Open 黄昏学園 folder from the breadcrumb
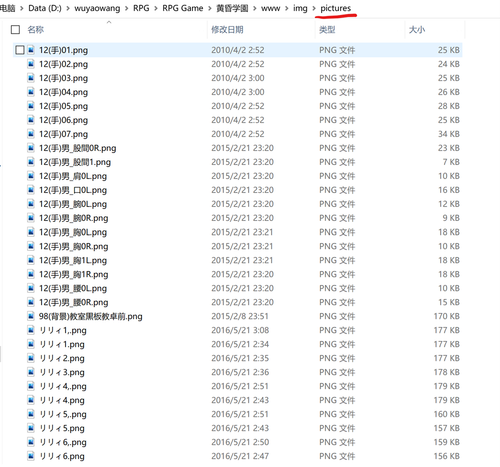500x467 pixels. (232, 8)
